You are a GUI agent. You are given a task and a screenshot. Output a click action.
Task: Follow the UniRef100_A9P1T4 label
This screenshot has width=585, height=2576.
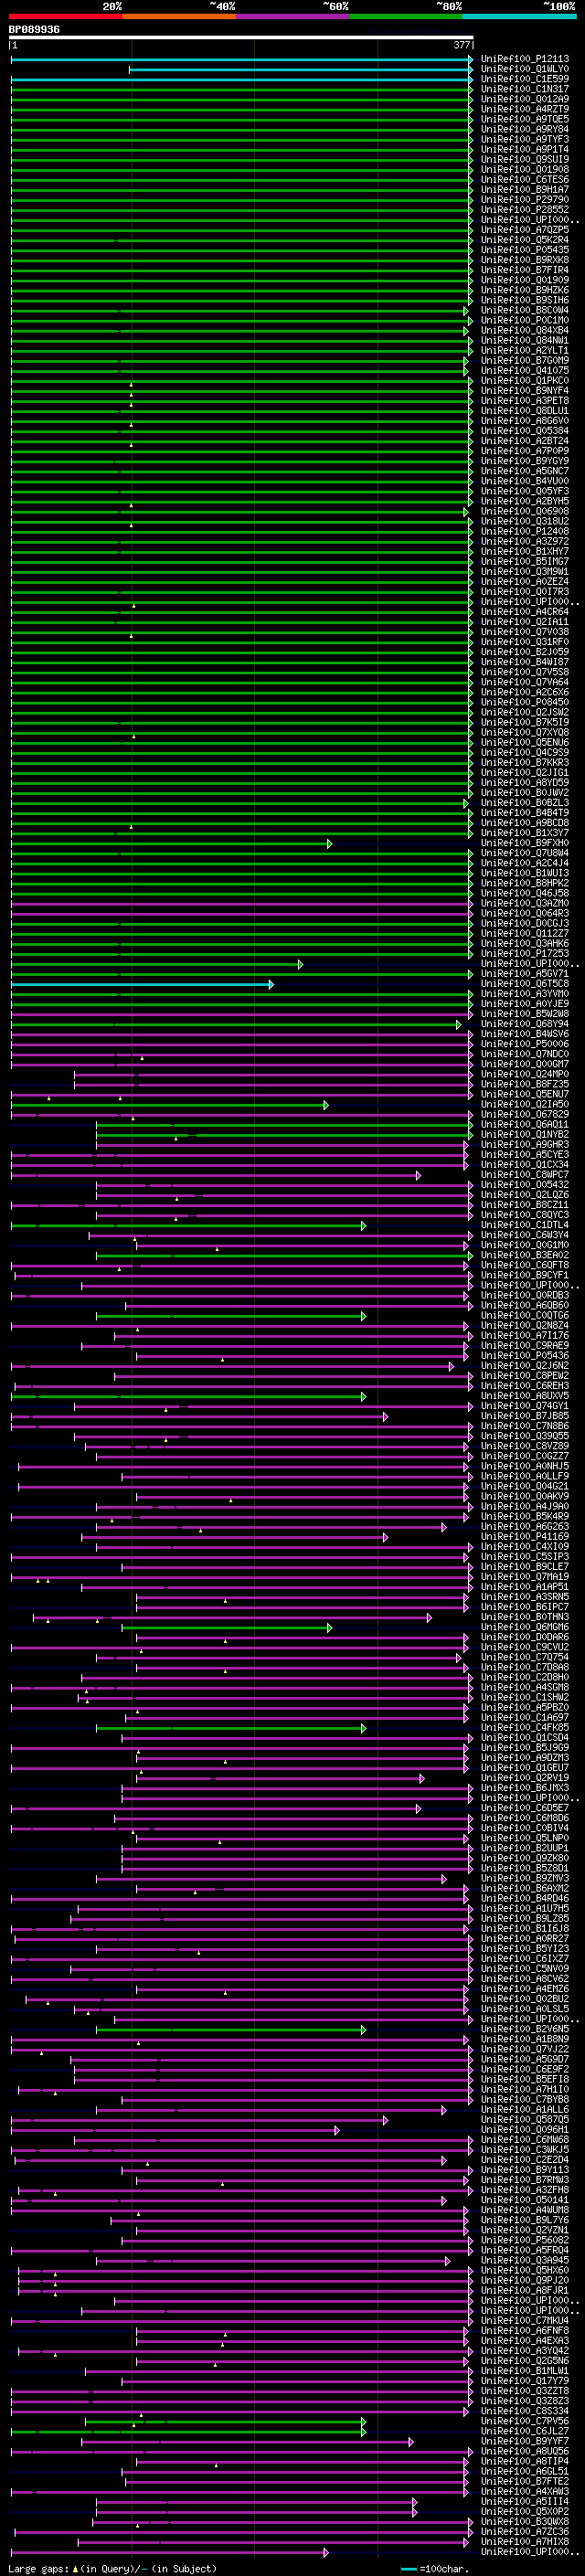point(525,149)
